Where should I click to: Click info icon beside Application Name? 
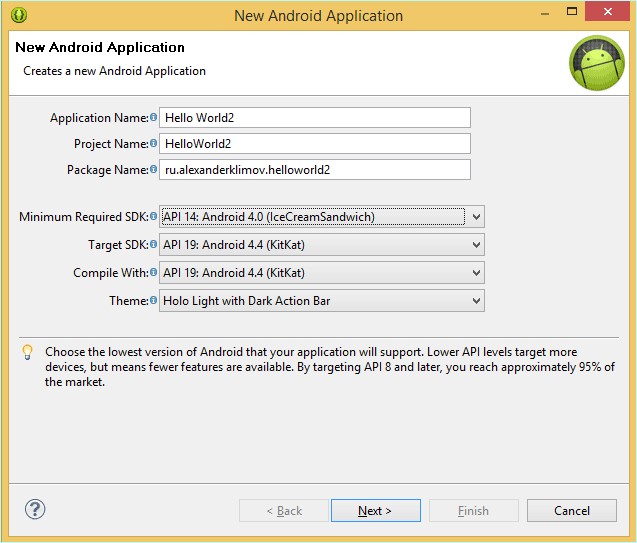point(153,117)
